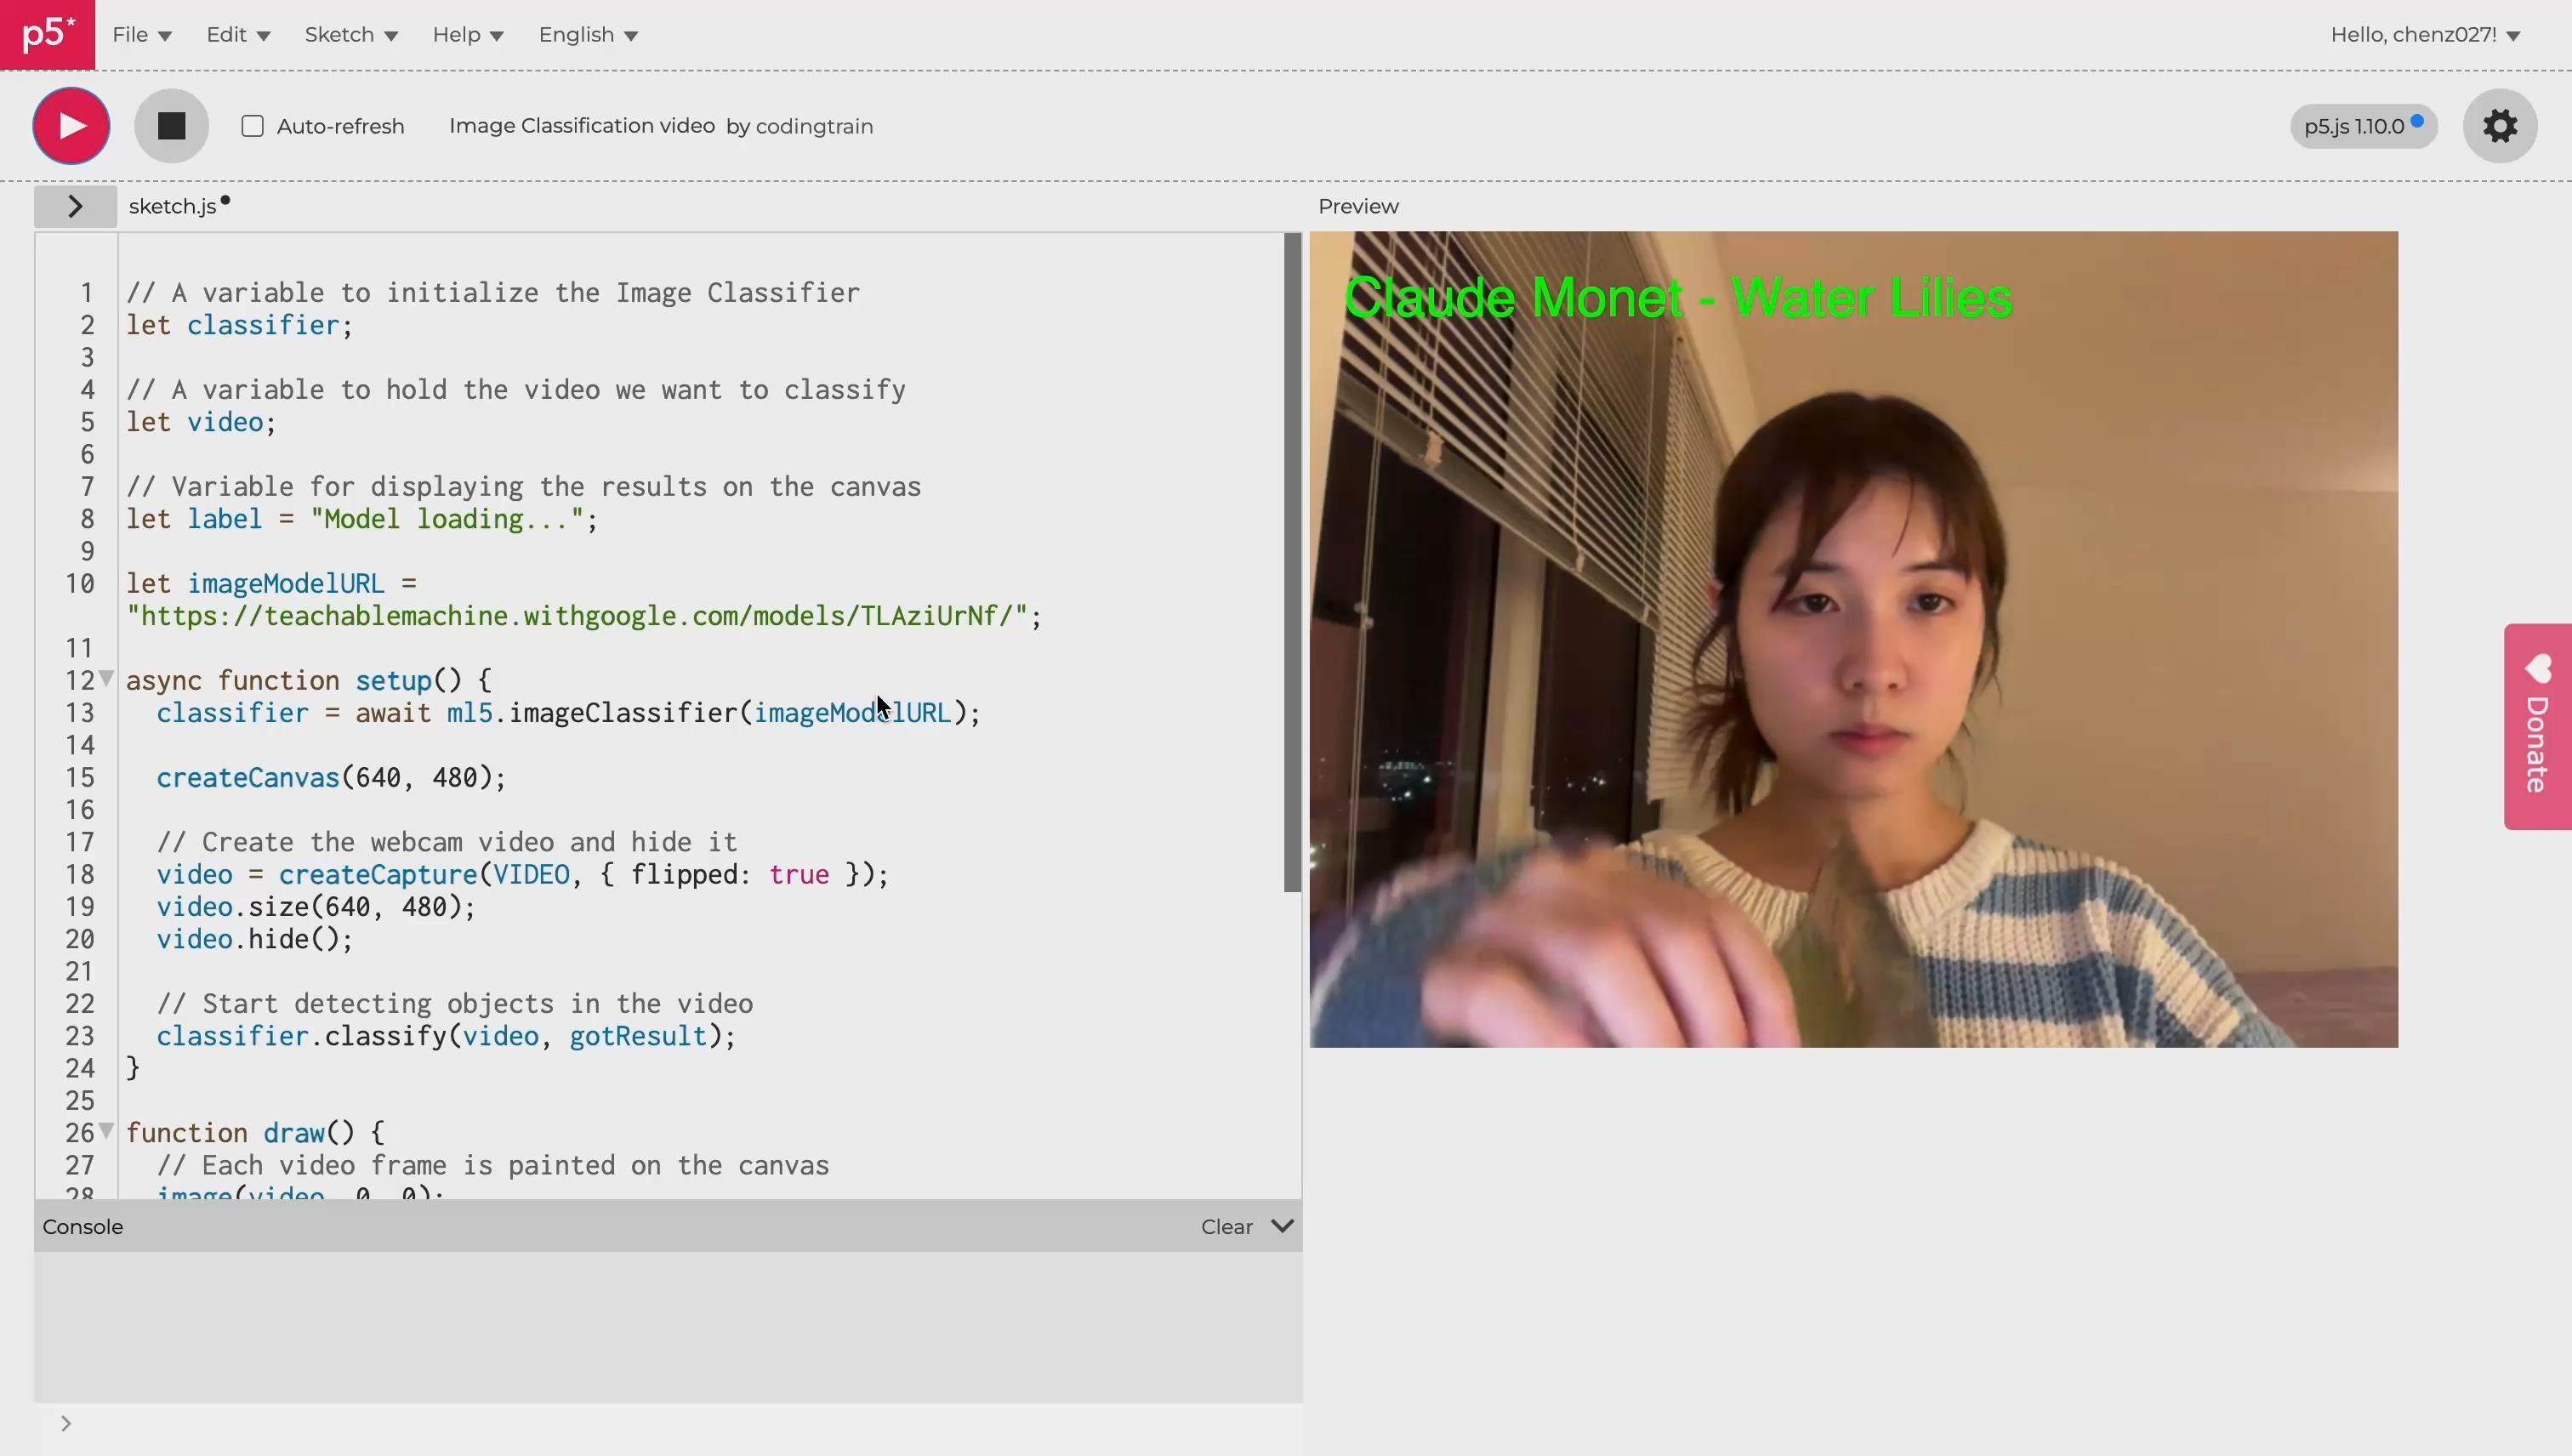Enable the Auto-refresh checkbox
Image resolution: width=2572 pixels, height=1456 pixels.
[x=252, y=127]
